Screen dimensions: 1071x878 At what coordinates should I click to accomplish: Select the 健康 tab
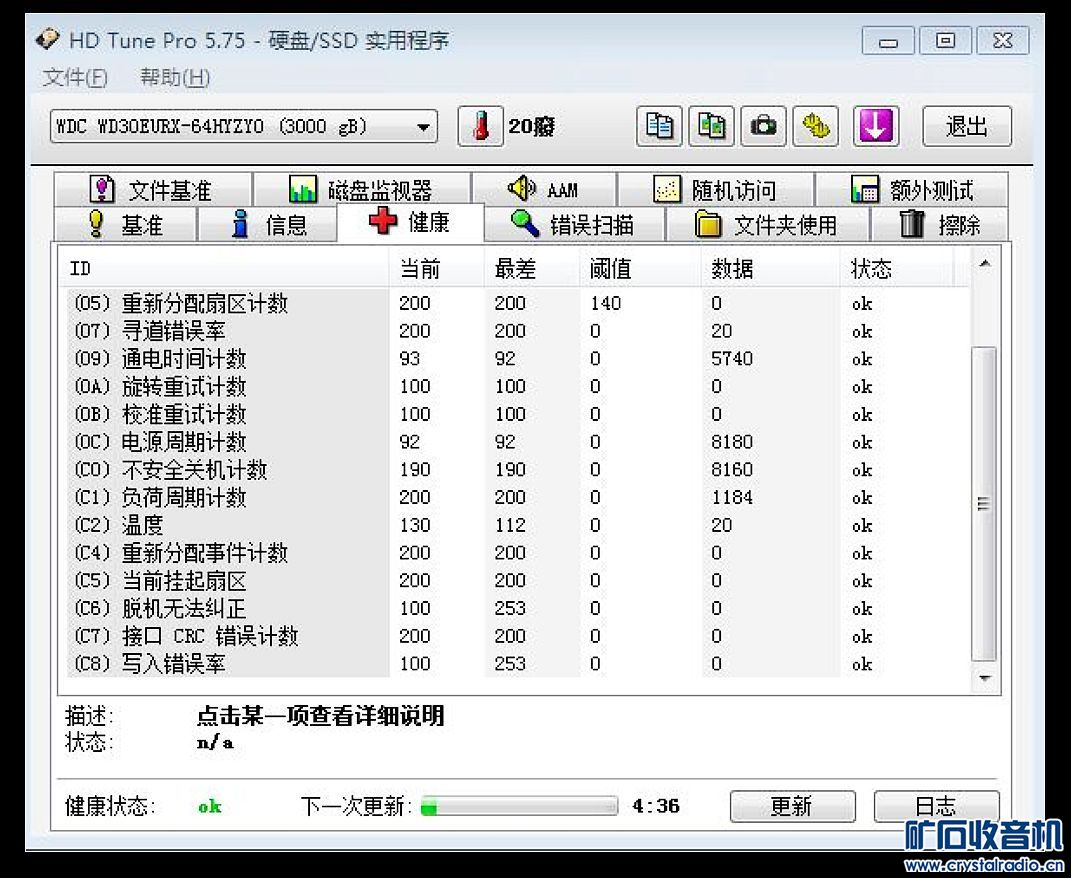click(411, 222)
